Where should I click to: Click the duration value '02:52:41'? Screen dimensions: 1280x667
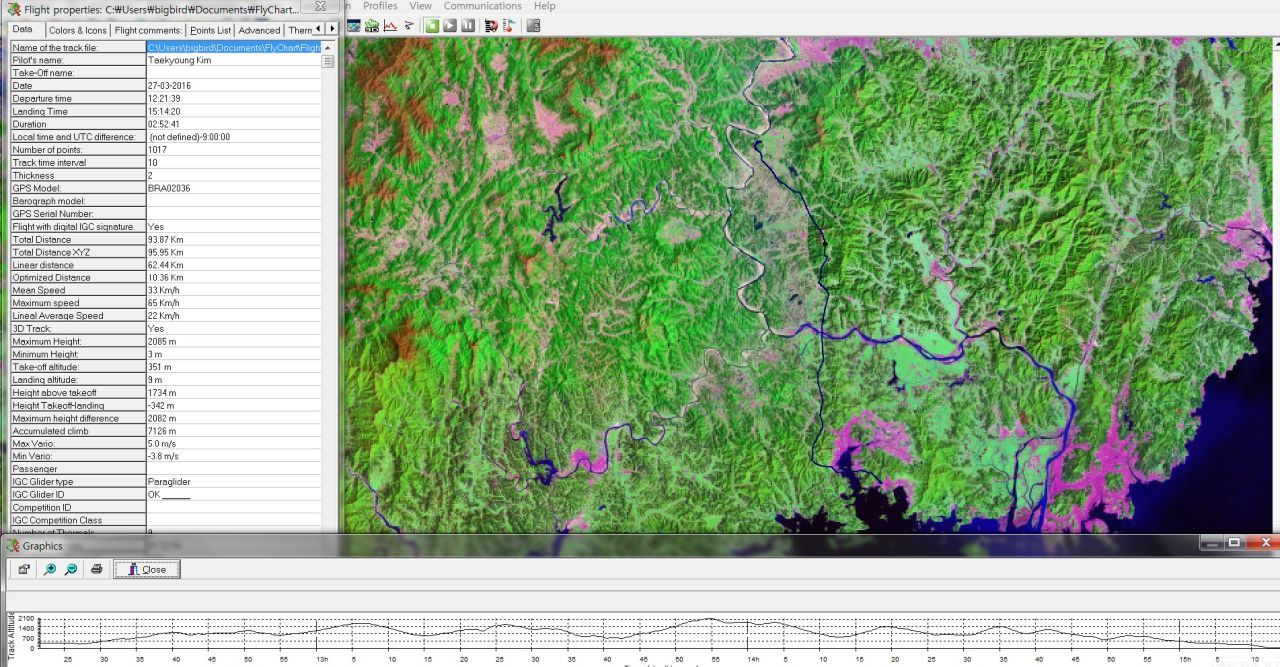click(234, 124)
